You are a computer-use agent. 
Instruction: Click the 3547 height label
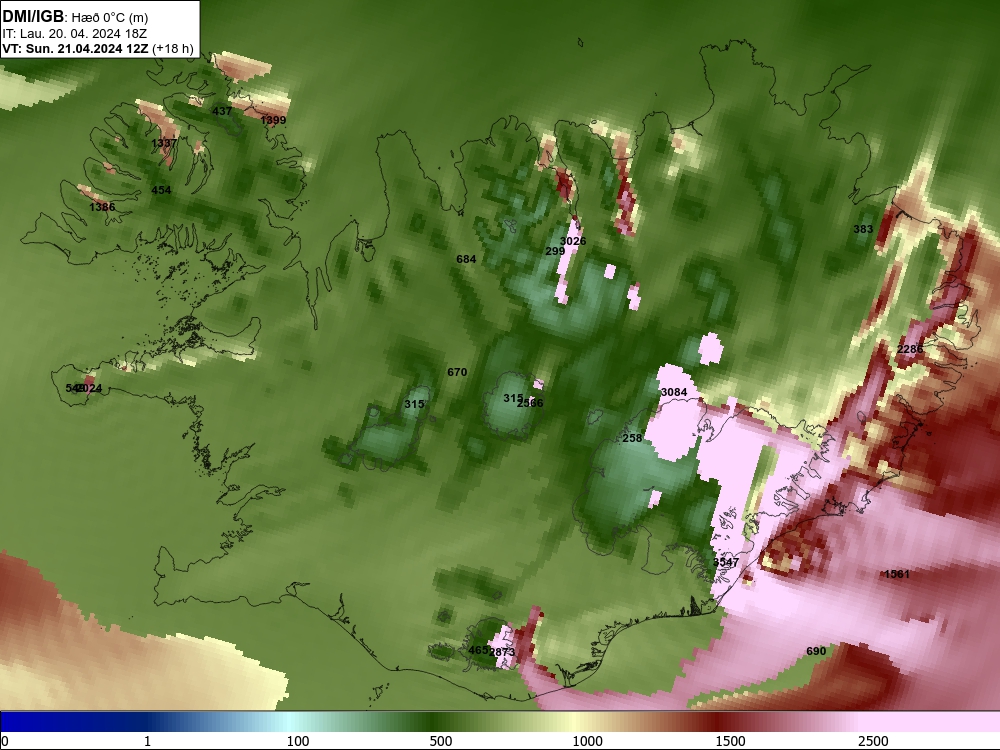[726, 562]
